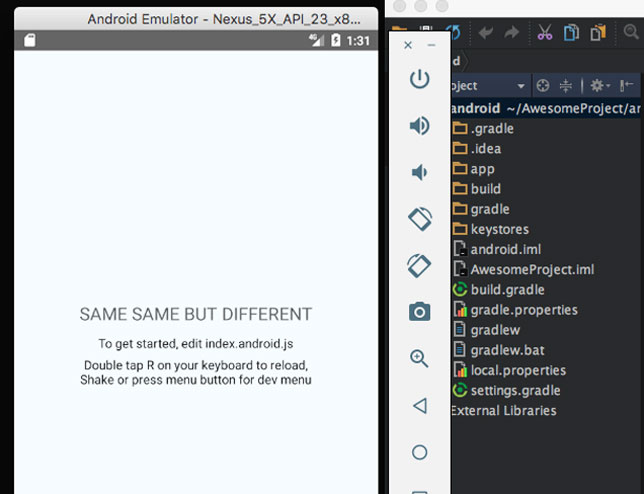Close the emulator control sidebar with X
This screenshot has height=494, width=644.
[x=408, y=45]
